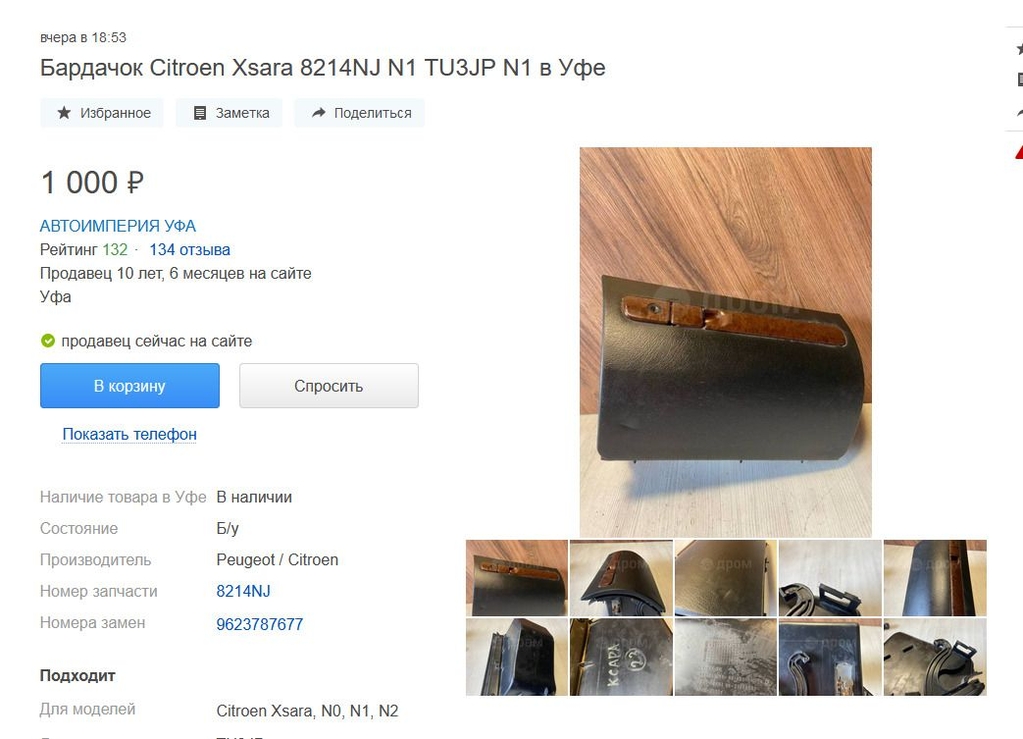1023x739 pixels.
Task: Open АВТОИМПЕРИЯ УФА seller page
Action: [117, 226]
